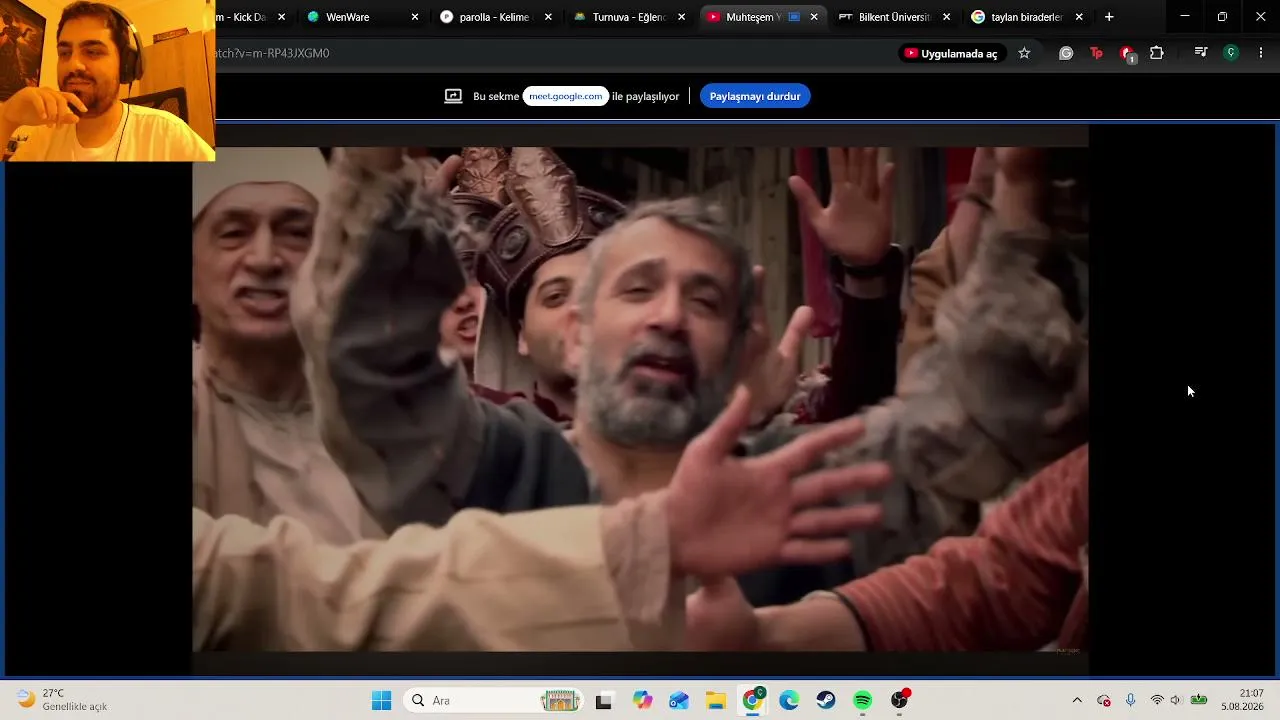Open the Chrome profile avatar

1231,53
